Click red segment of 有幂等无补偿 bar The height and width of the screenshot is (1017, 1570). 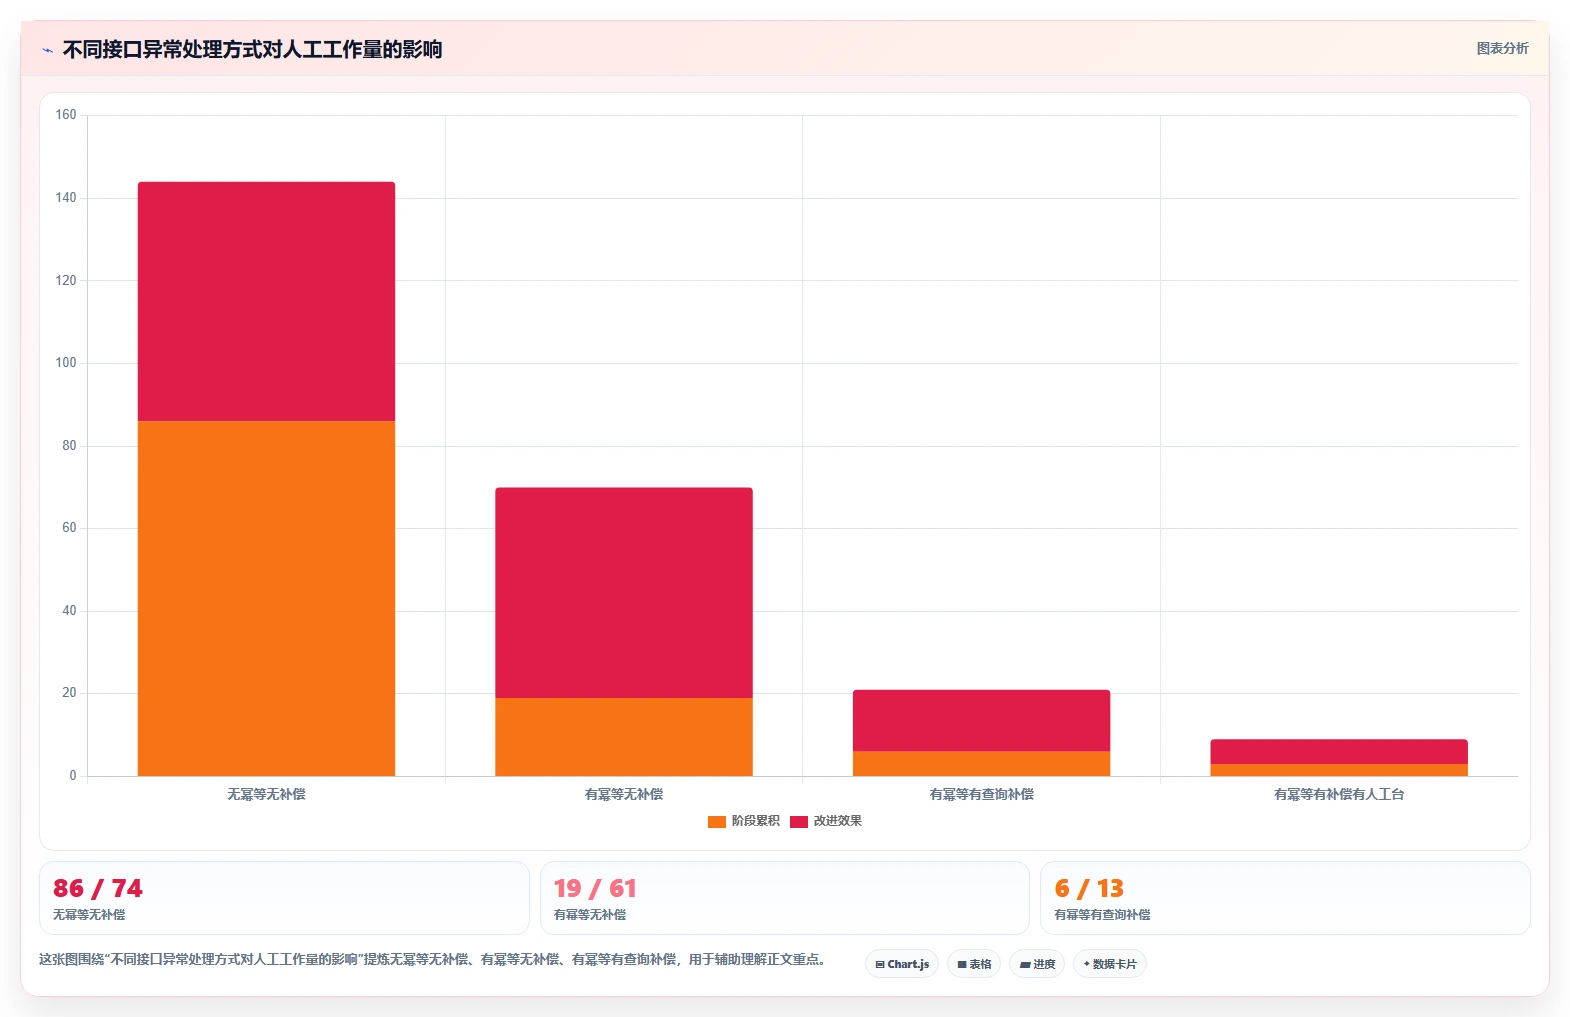click(x=624, y=593)
